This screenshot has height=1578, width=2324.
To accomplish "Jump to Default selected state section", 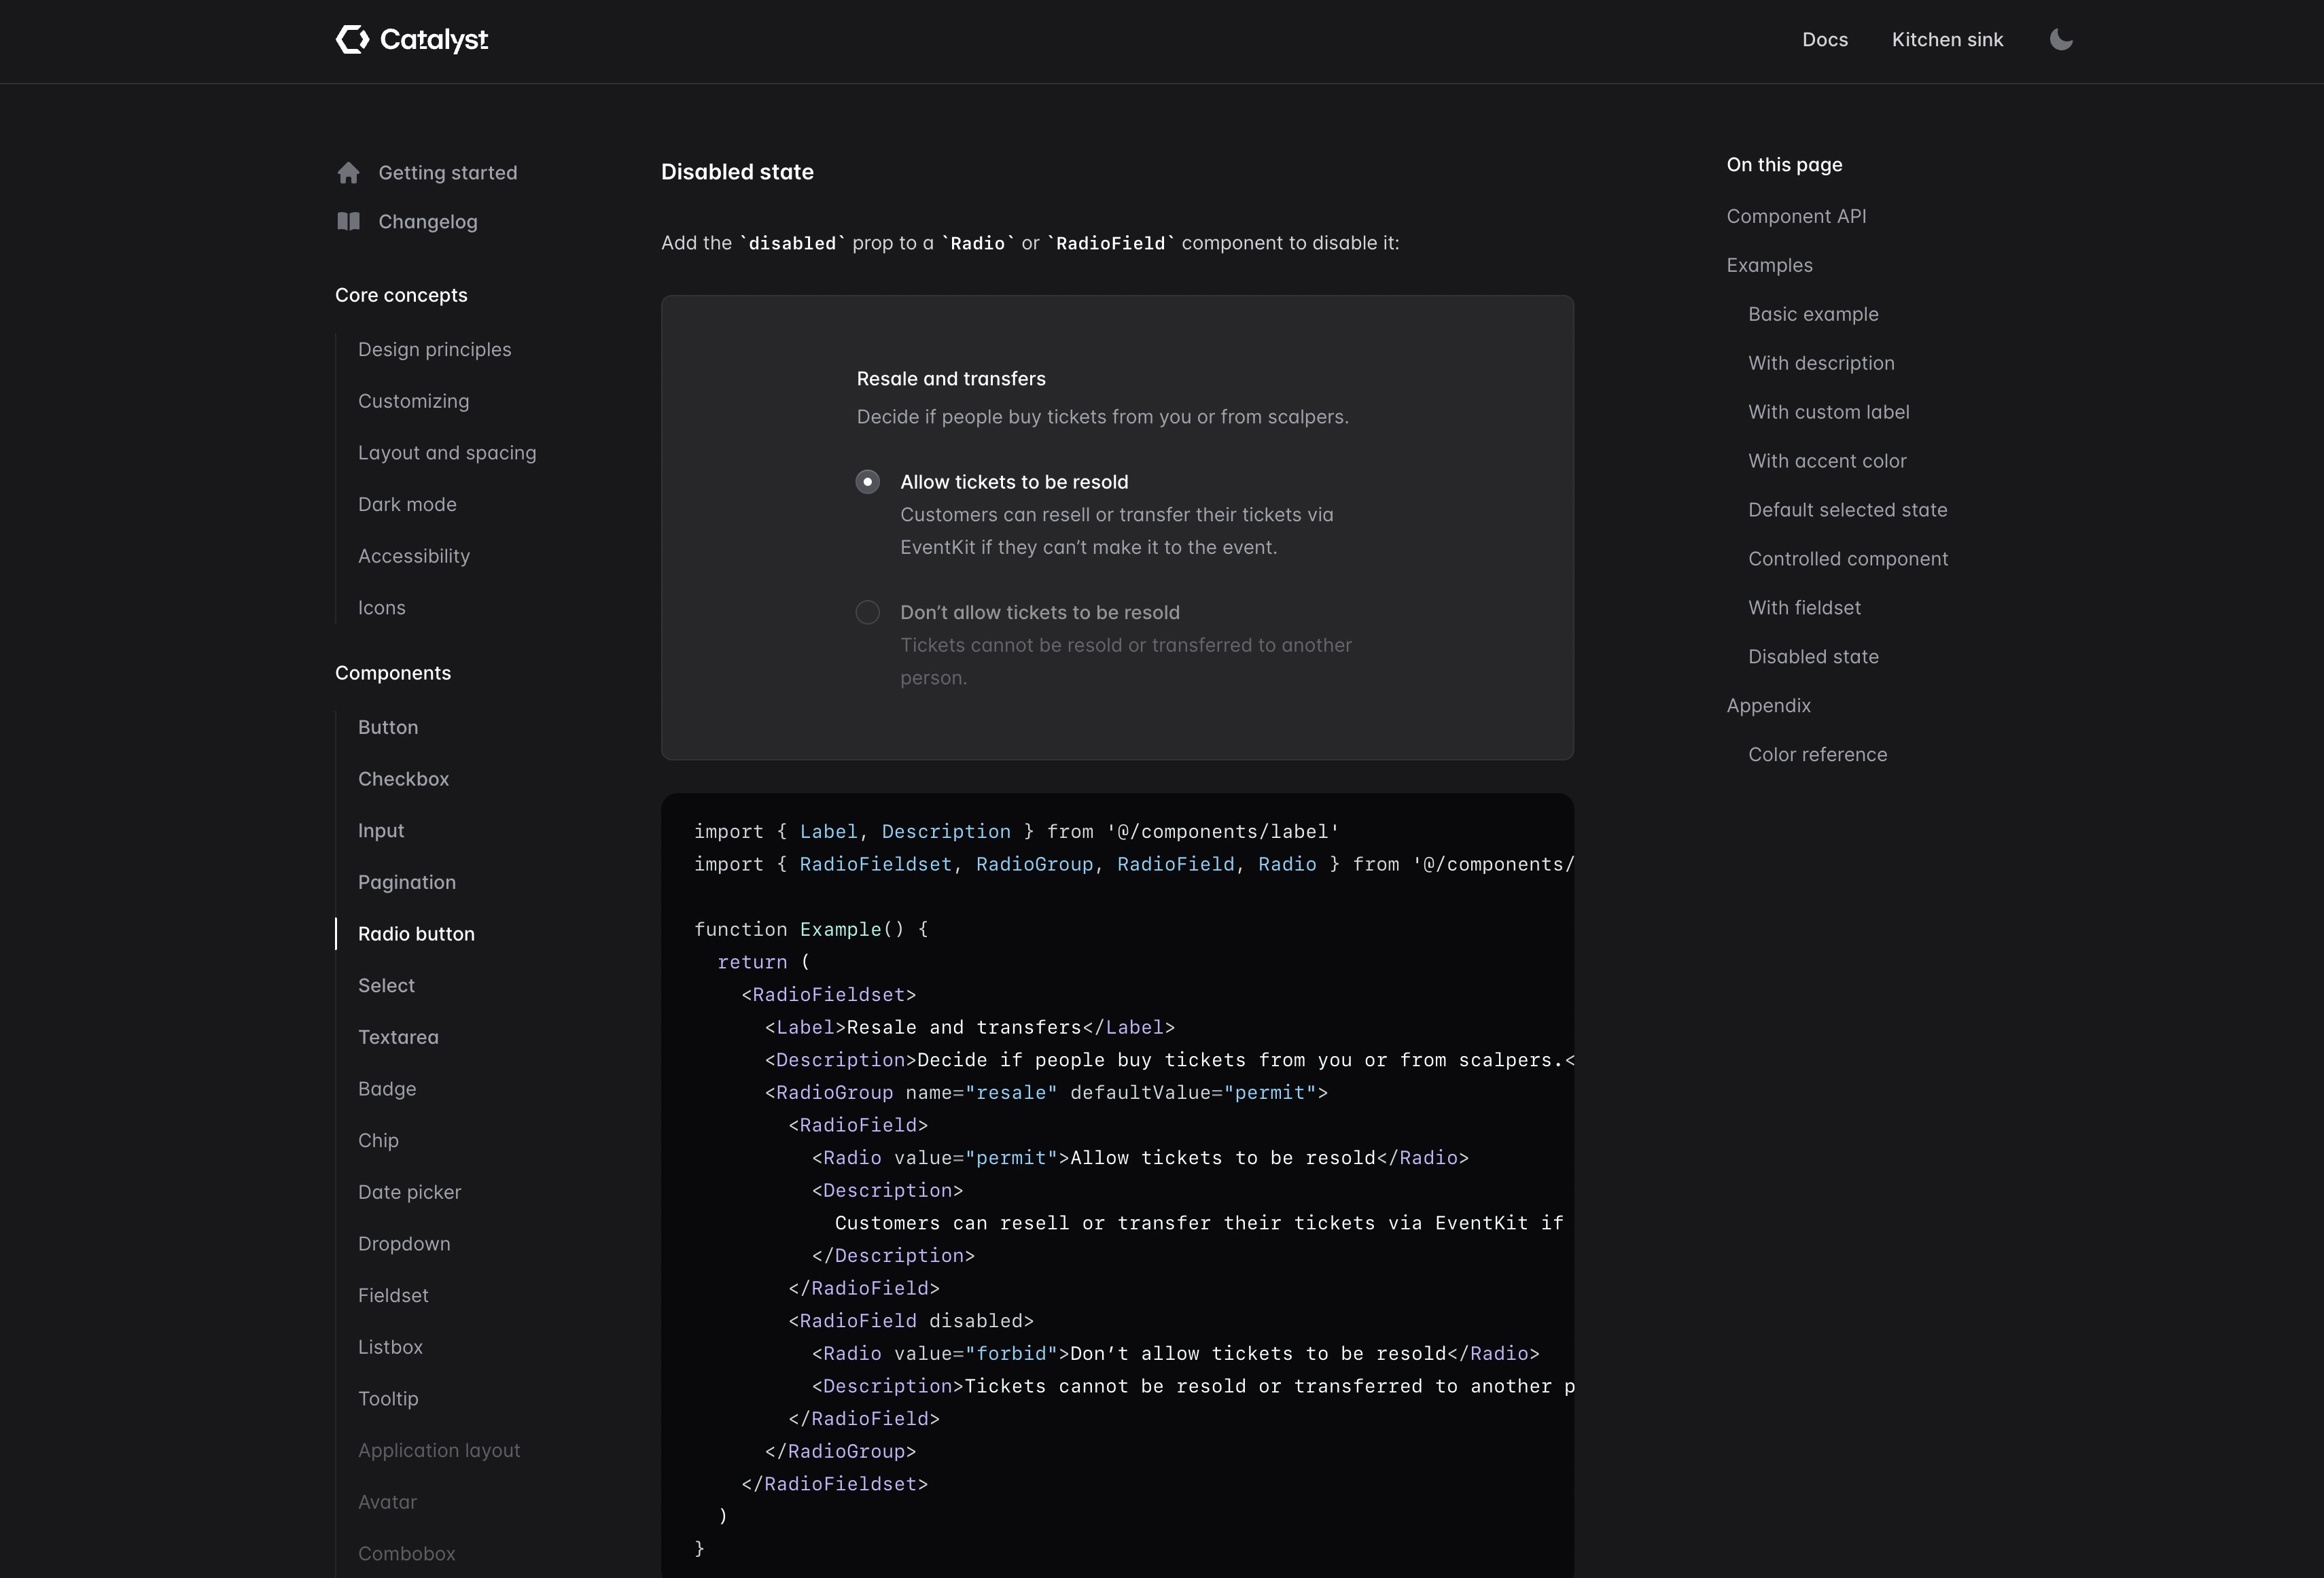I will coord(1847,511).
